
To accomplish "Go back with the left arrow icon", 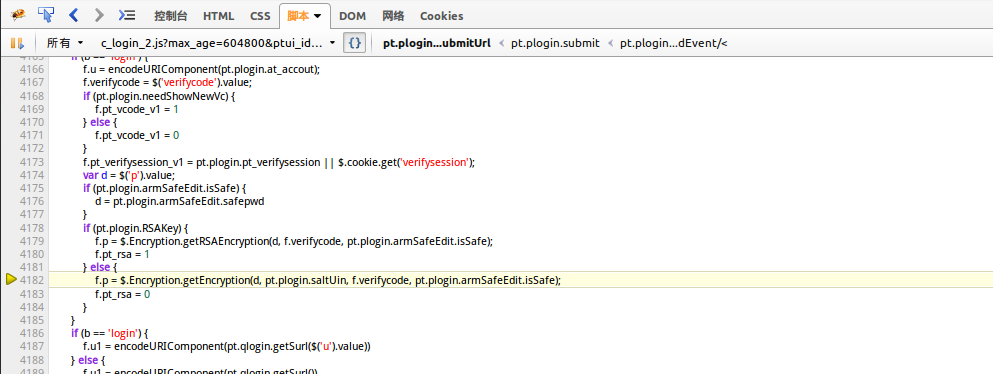I will point(73,15).
